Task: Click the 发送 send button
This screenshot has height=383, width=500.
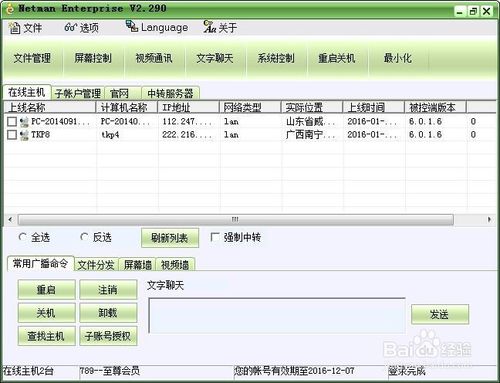Action: pos(440,314)
